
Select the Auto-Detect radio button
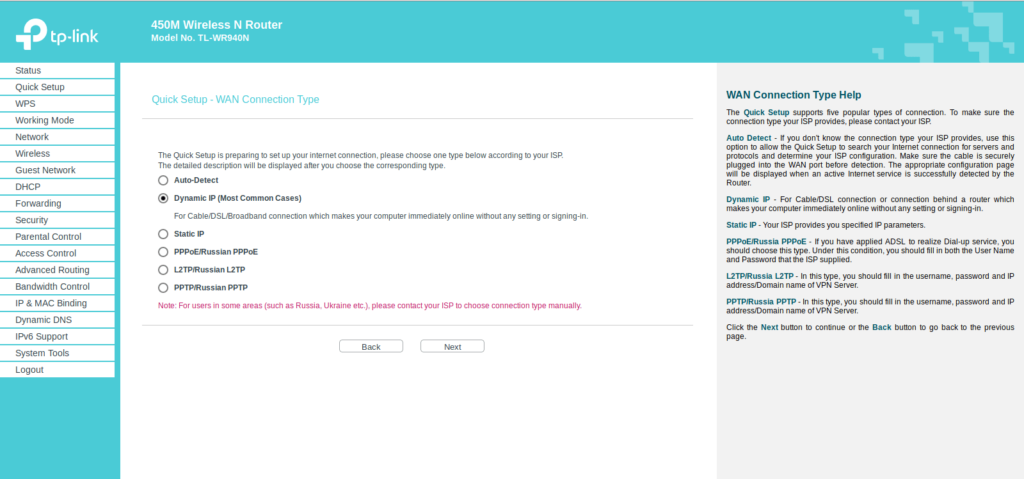click(164, 181)
